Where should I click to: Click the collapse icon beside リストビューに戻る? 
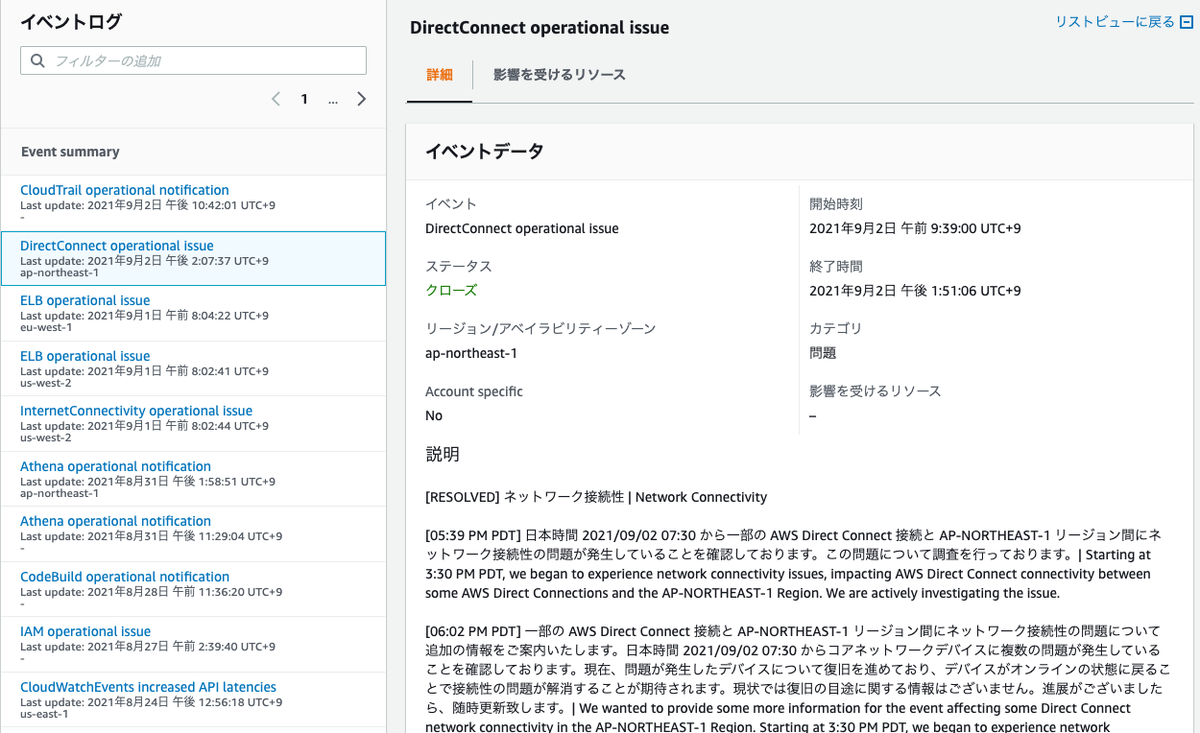[x=1187, y=22]
